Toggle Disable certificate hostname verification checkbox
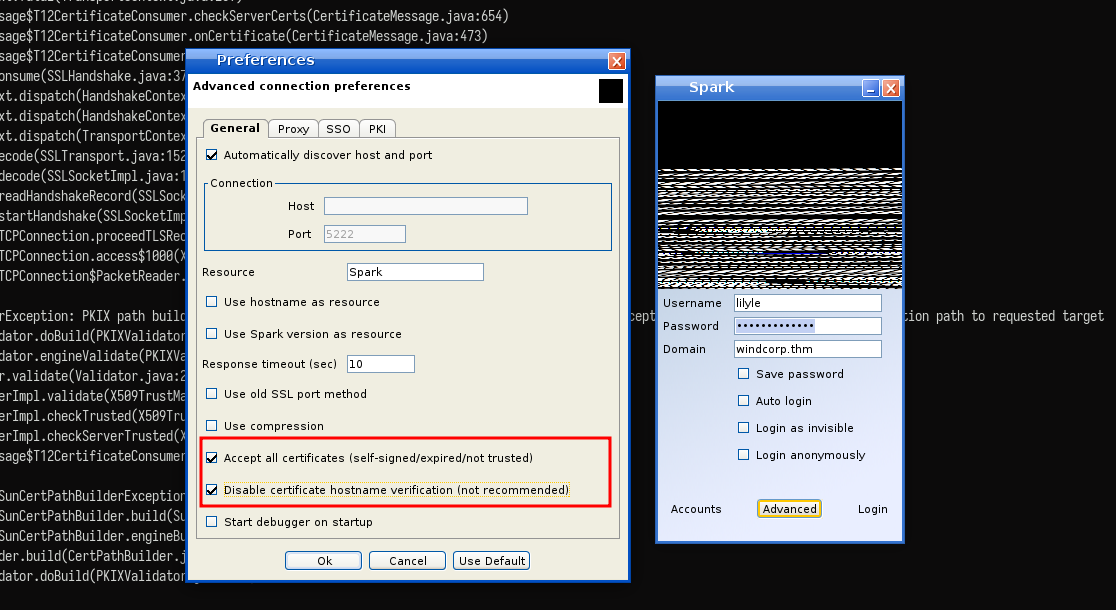The width and height of the screenshot is (1116, 610). (x=211, y=490)
